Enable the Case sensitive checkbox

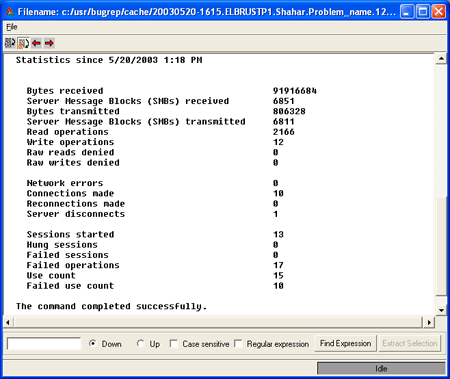point(174,343)
